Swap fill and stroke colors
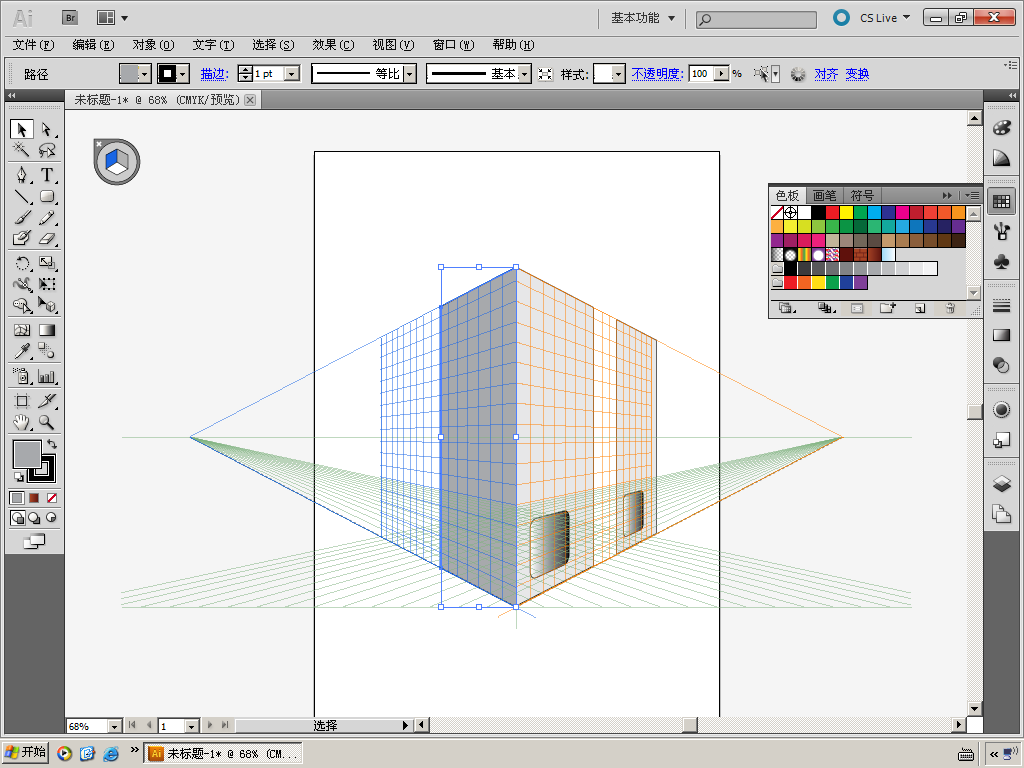The image size is (1024, 768). [x=52, y=444]
